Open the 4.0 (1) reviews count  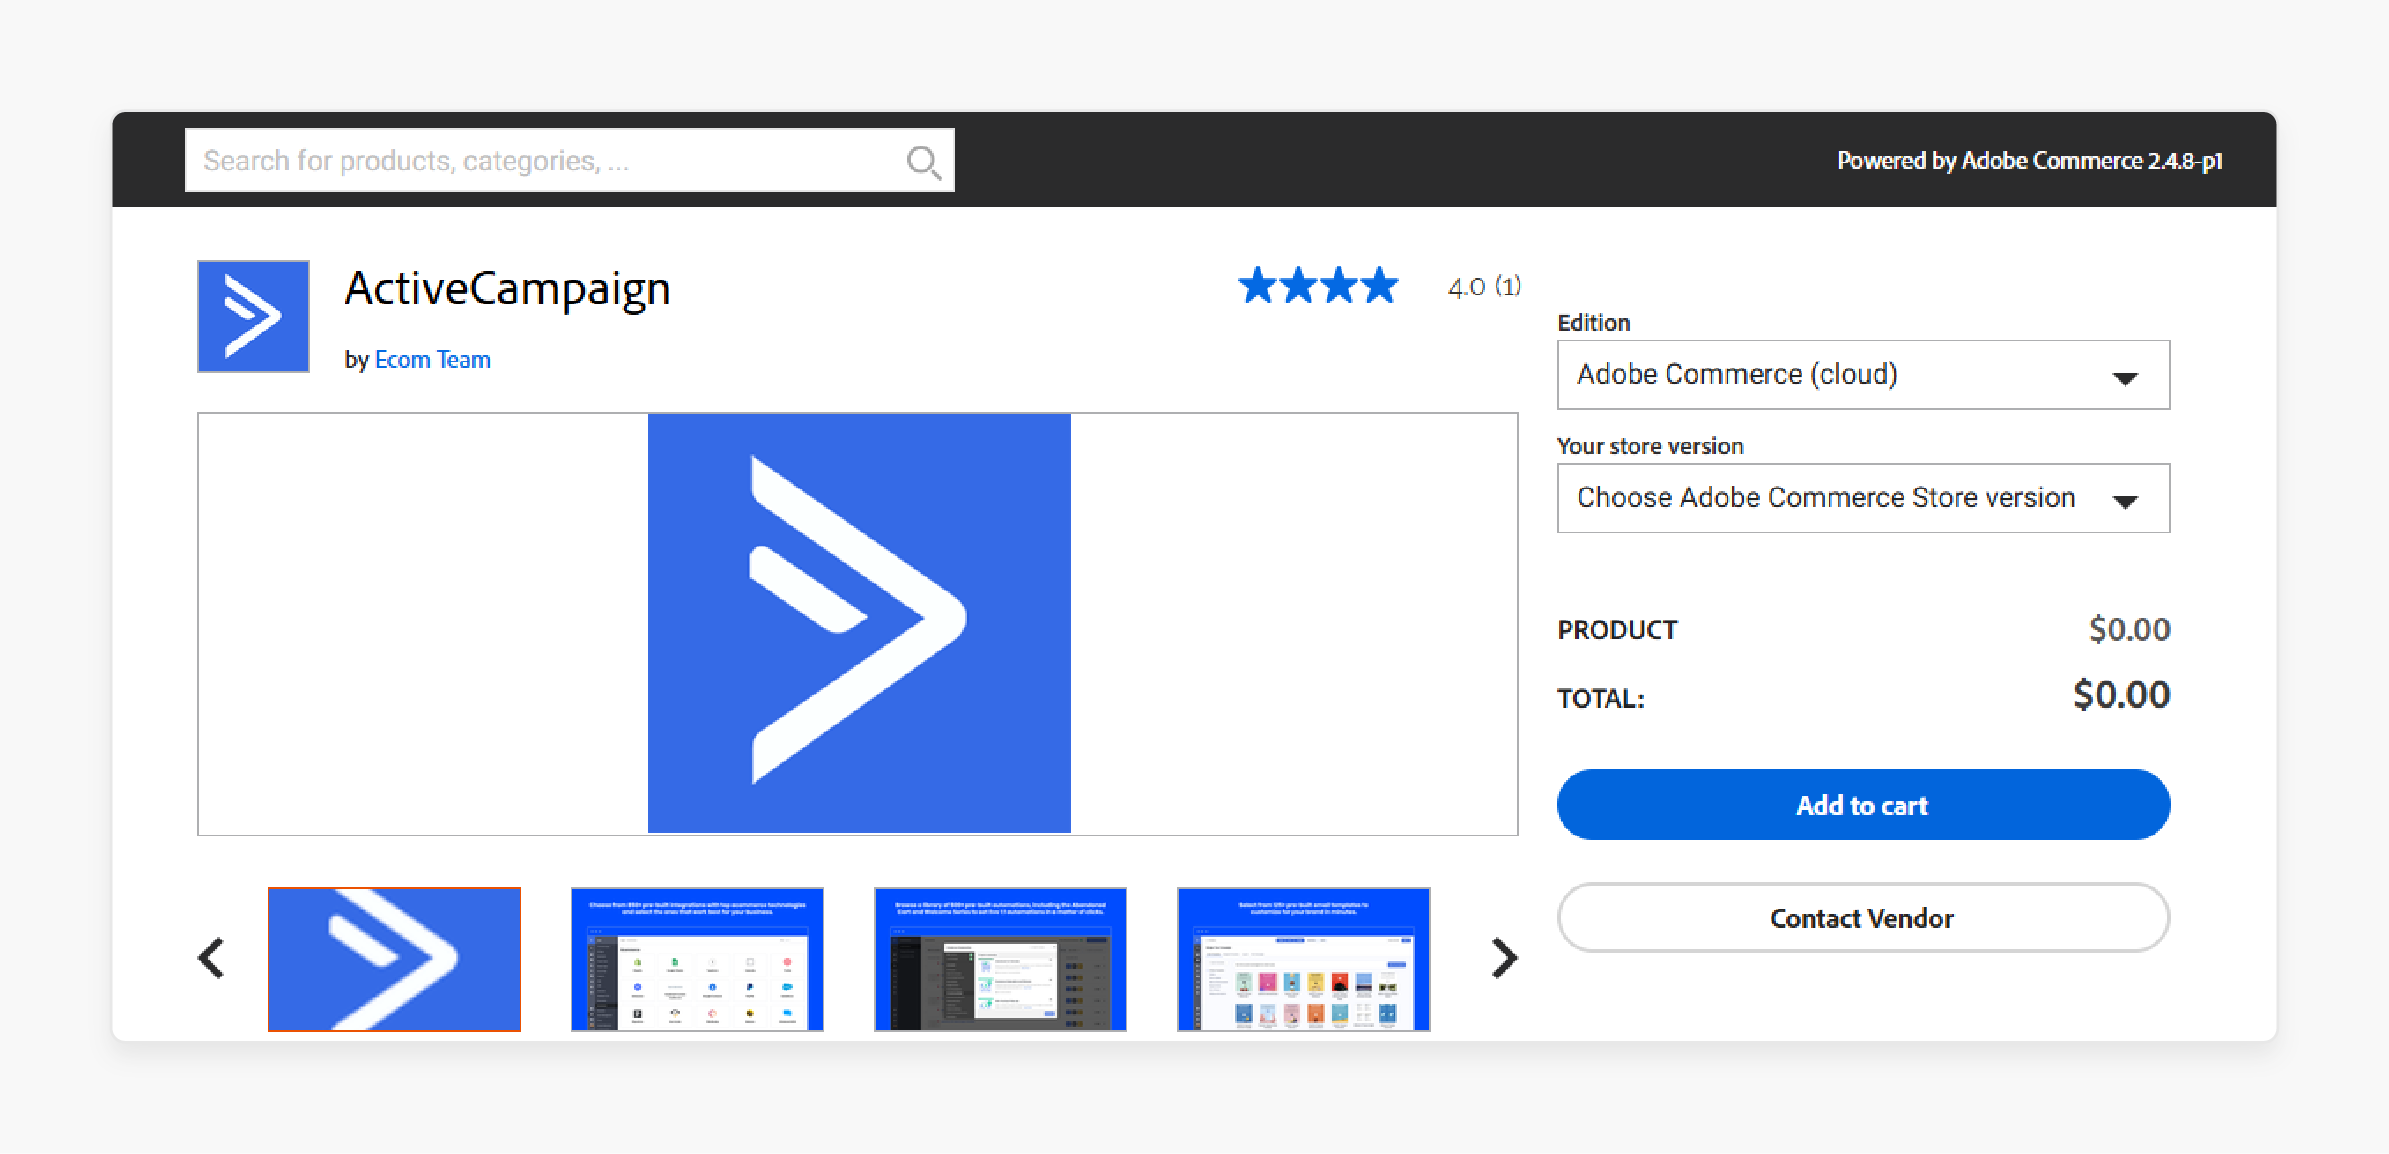[1484, 287]
